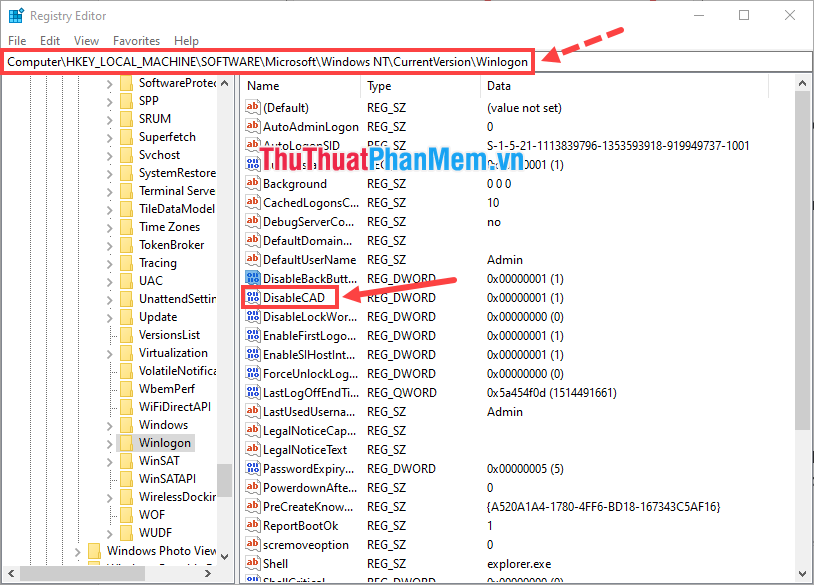This screenshot has width=814, height=585.
Task: Click the icon next to AutoAdminLogon value
Action: [253, 126]
